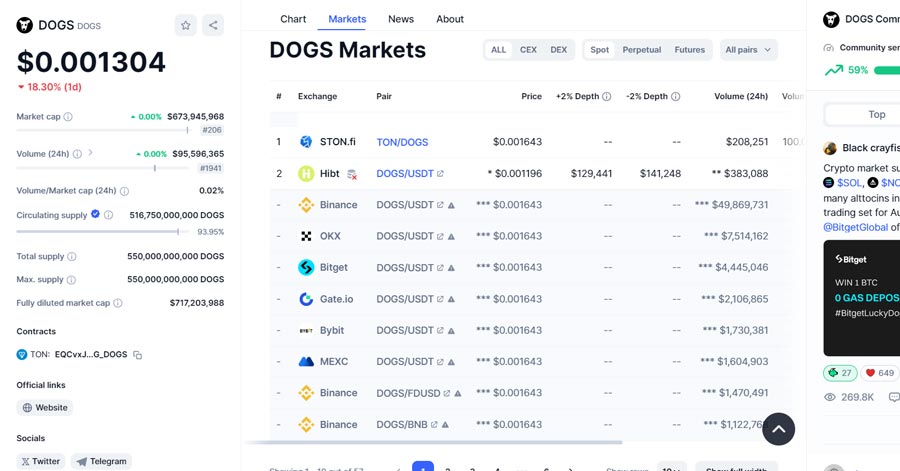Expand the Volume (24h) chevron
Image resolution: width=900 pixels, height=471 pixels.
pos(90,153)
